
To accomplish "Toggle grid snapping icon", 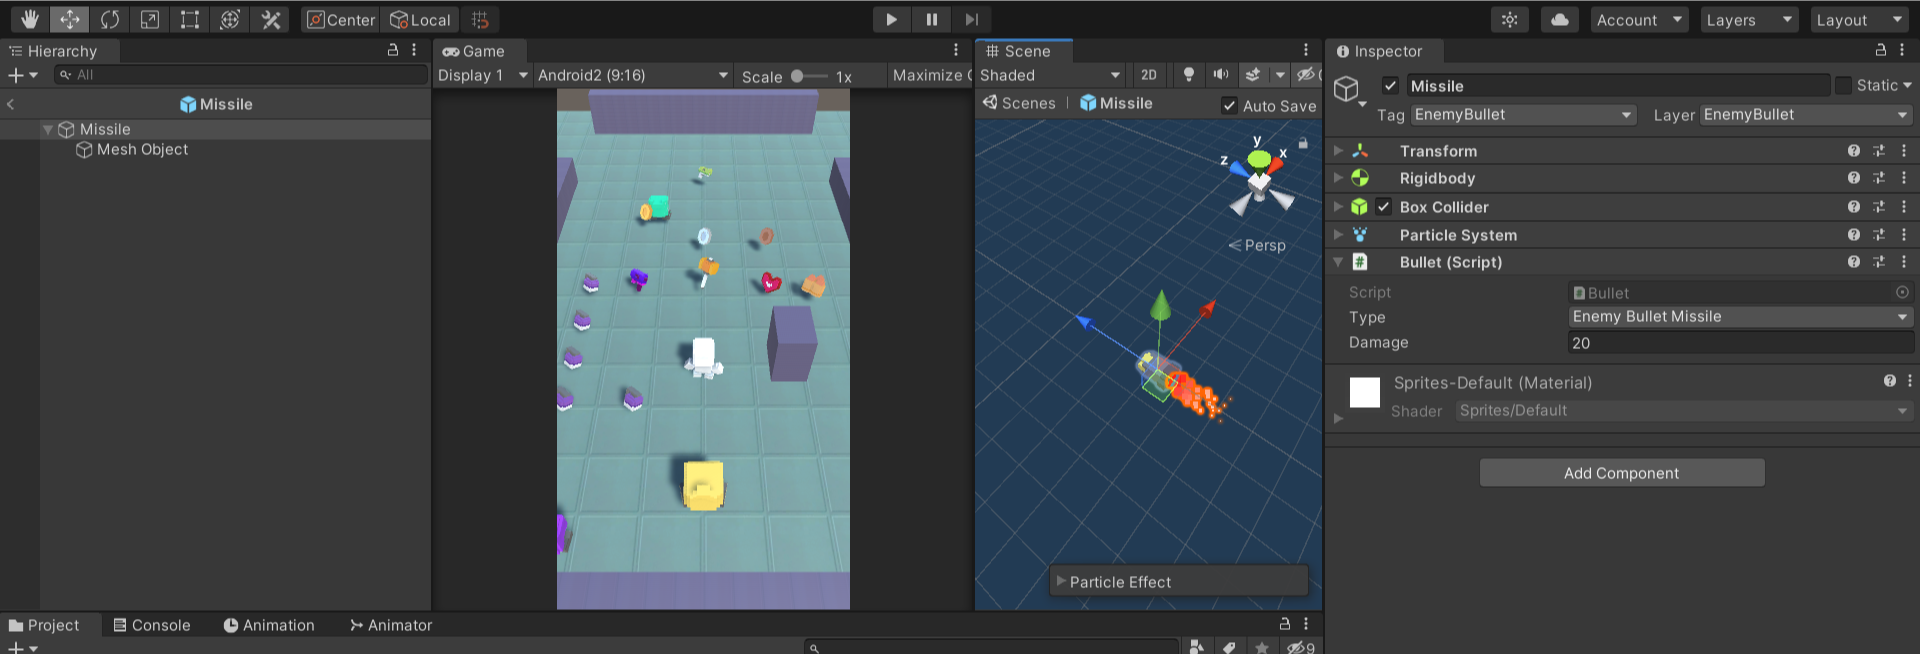I will (480, 19).
